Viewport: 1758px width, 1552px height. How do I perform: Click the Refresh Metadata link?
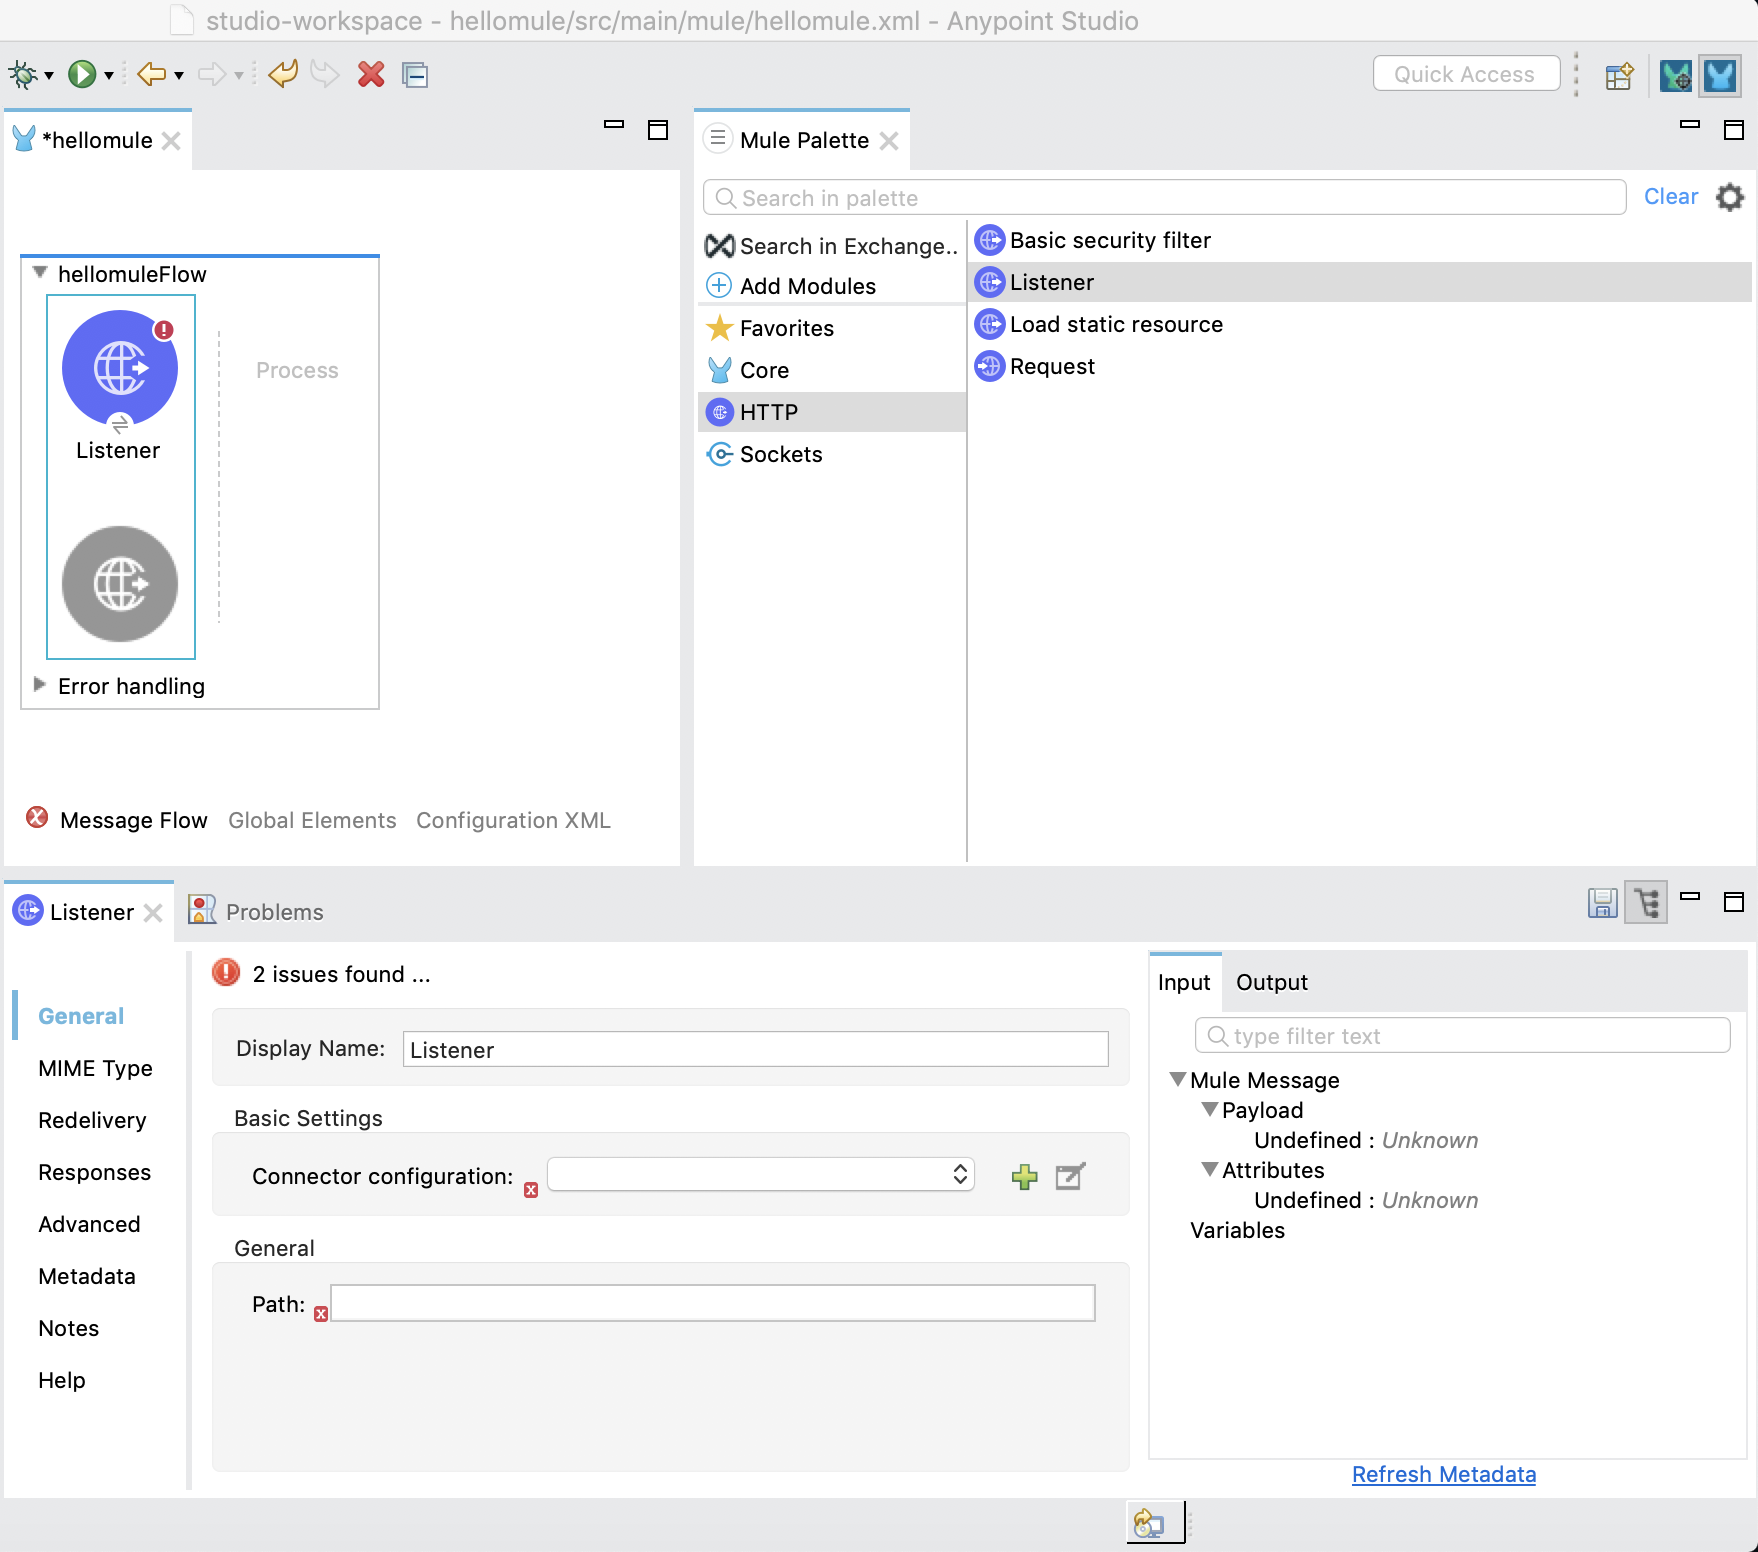[1443, 1474]
